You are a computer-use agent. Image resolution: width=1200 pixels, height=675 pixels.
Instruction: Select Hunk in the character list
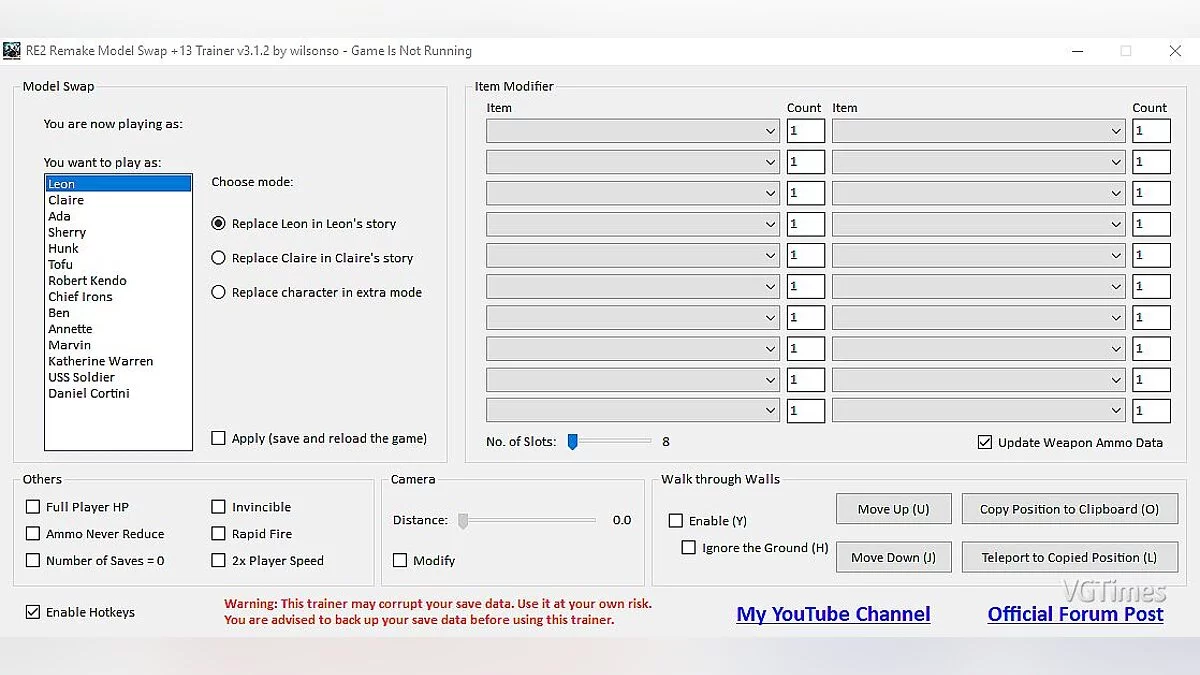(63, 248)
